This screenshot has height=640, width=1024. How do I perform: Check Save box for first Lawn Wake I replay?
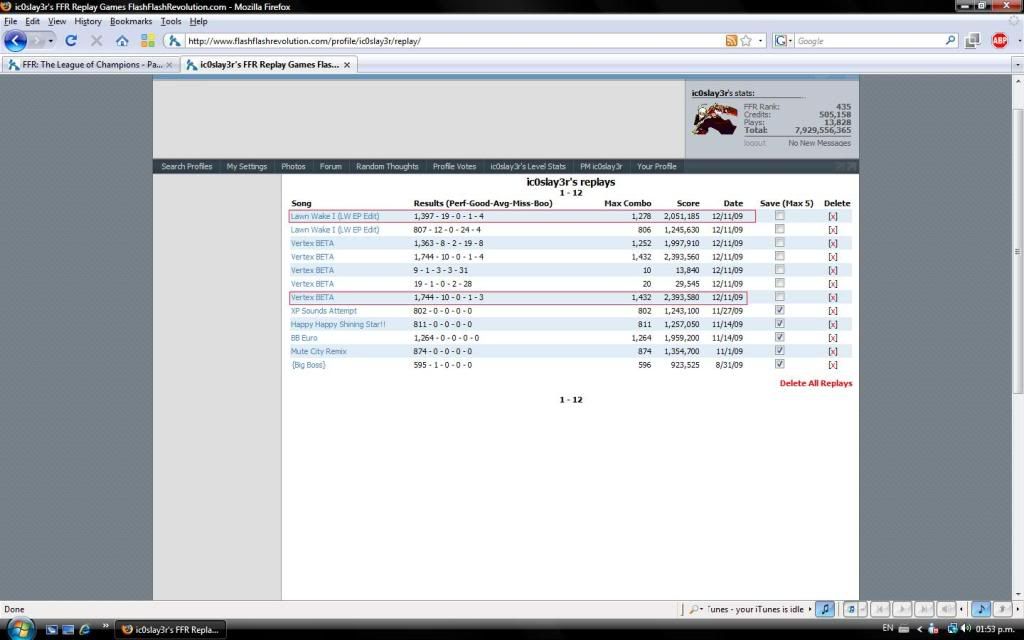point(780,216)
